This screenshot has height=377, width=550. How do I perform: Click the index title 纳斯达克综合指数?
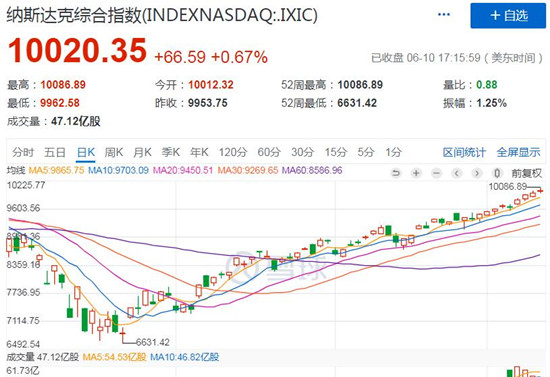click(74, 15)
